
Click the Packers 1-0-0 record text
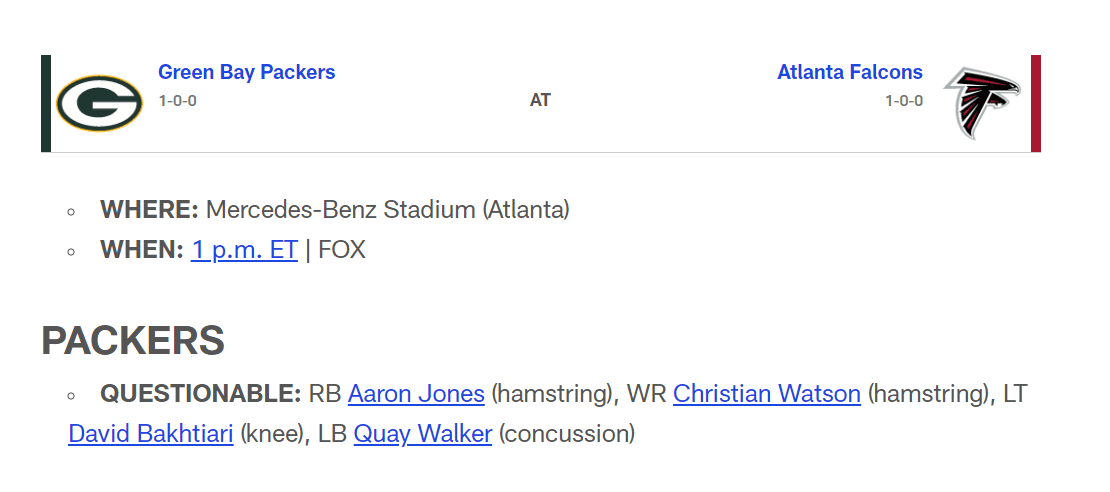click(x=178, y=101)
